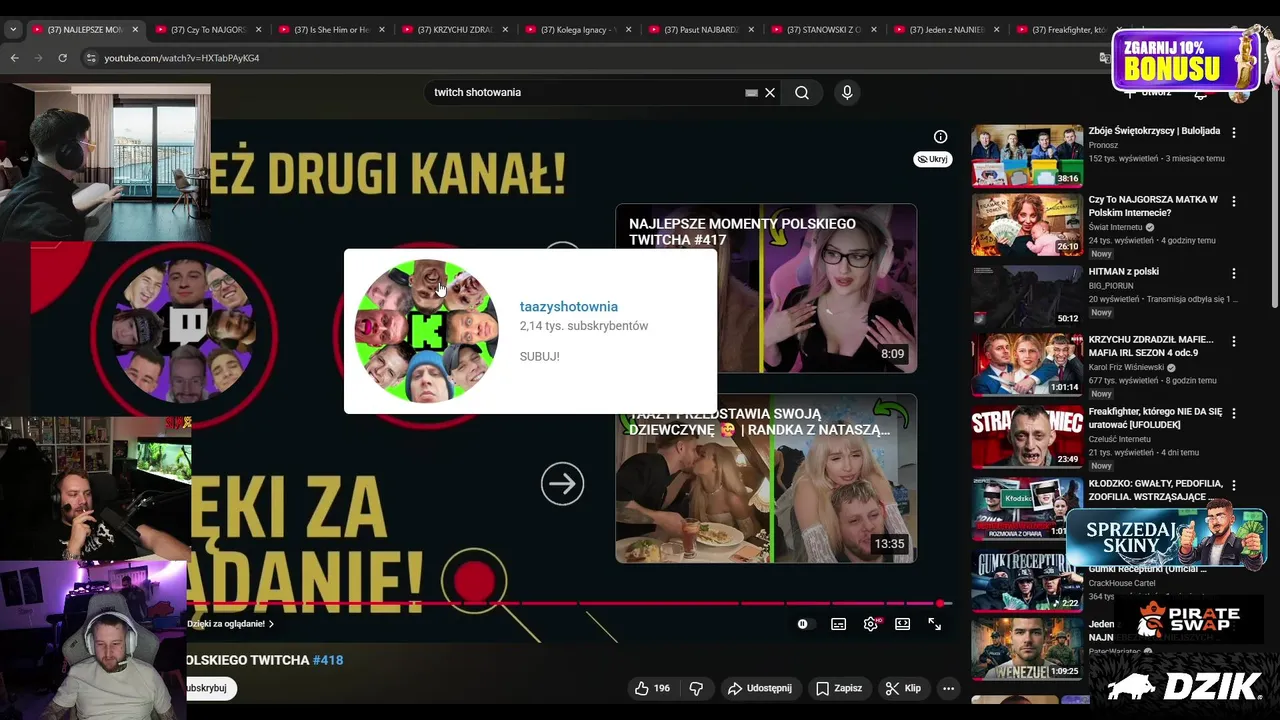Switch to tab Is She Him or Her
This screenshot has height=720, width=1280.
[x=331, y=29]
